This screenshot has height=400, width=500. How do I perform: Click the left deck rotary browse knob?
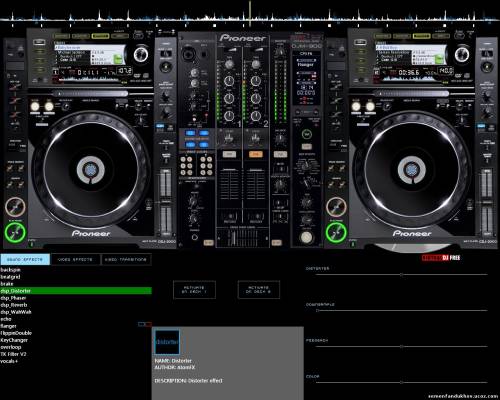pyautogui.click(x=141, y=54)
